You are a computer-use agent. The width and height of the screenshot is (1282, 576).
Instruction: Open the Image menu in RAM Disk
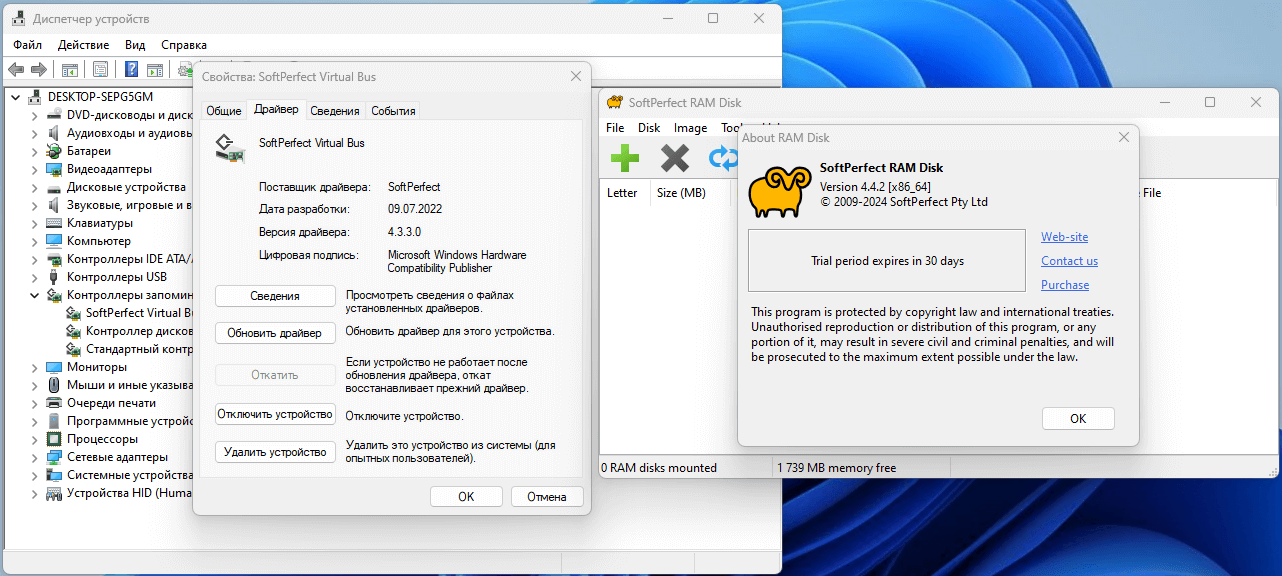pyautogui.click(x=690, y=128)
